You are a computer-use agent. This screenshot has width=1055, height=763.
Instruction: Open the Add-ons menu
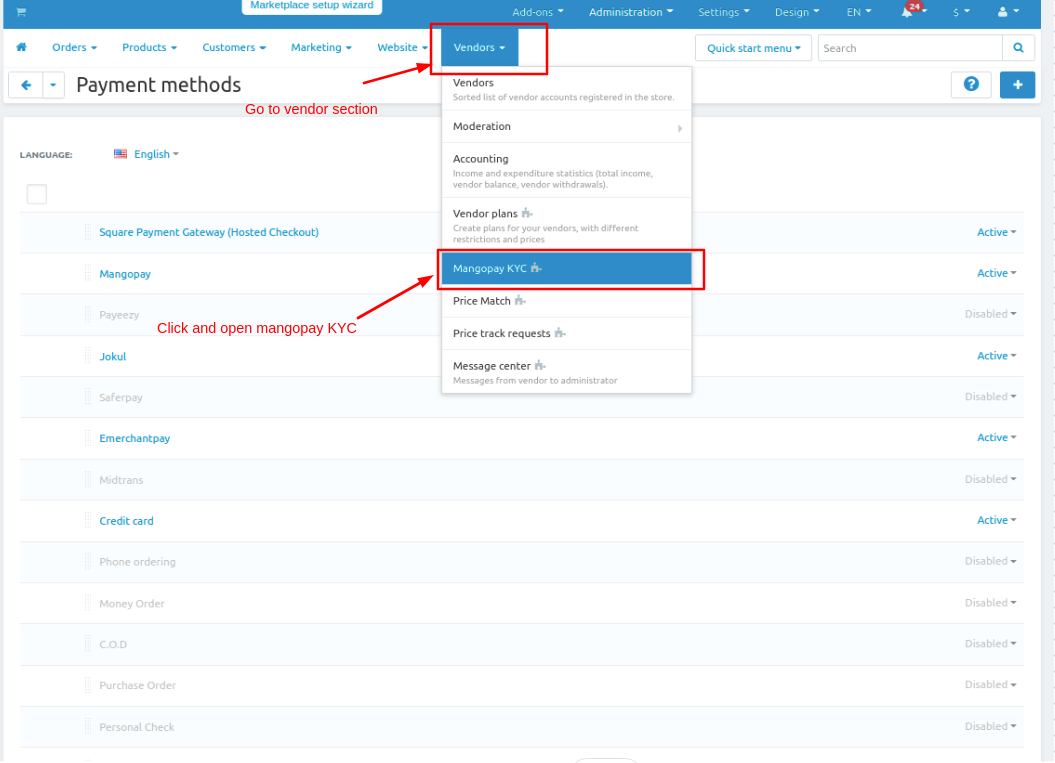tap(538, 12)
